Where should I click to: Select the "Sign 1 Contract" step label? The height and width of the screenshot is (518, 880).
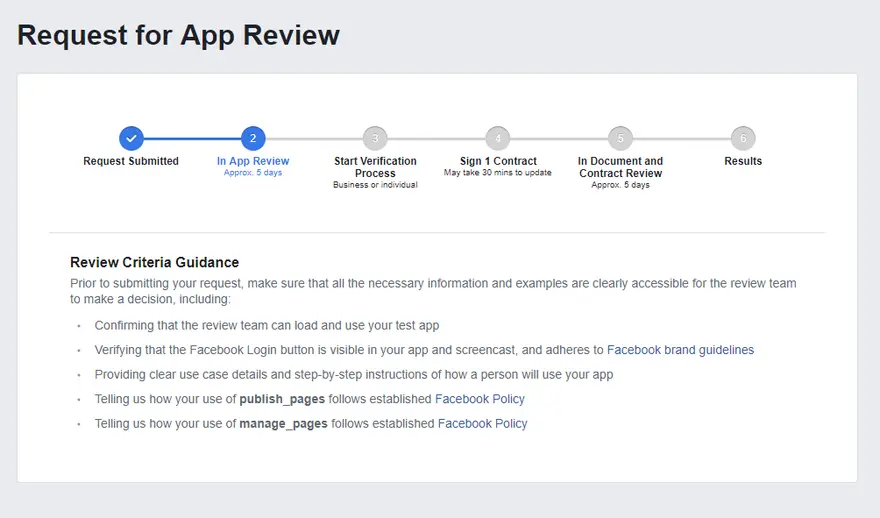pyautogui.click(x=498, y=161)
